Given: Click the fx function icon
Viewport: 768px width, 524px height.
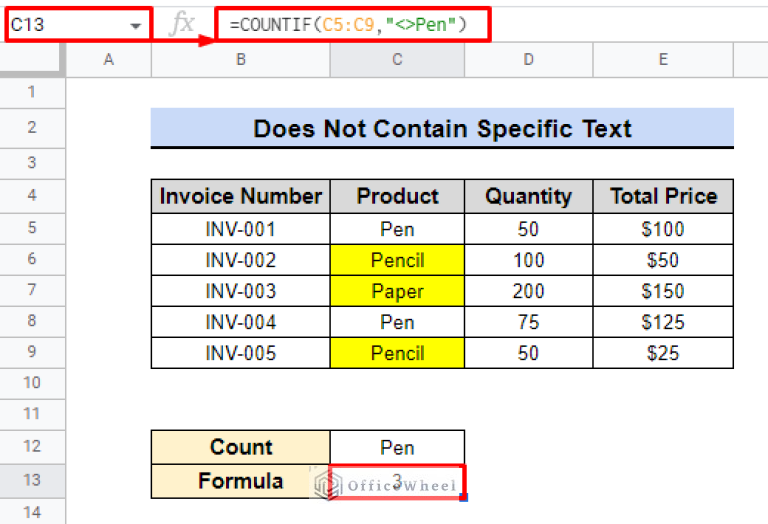Looking at the screenshot, I should (x=182, y=24).
